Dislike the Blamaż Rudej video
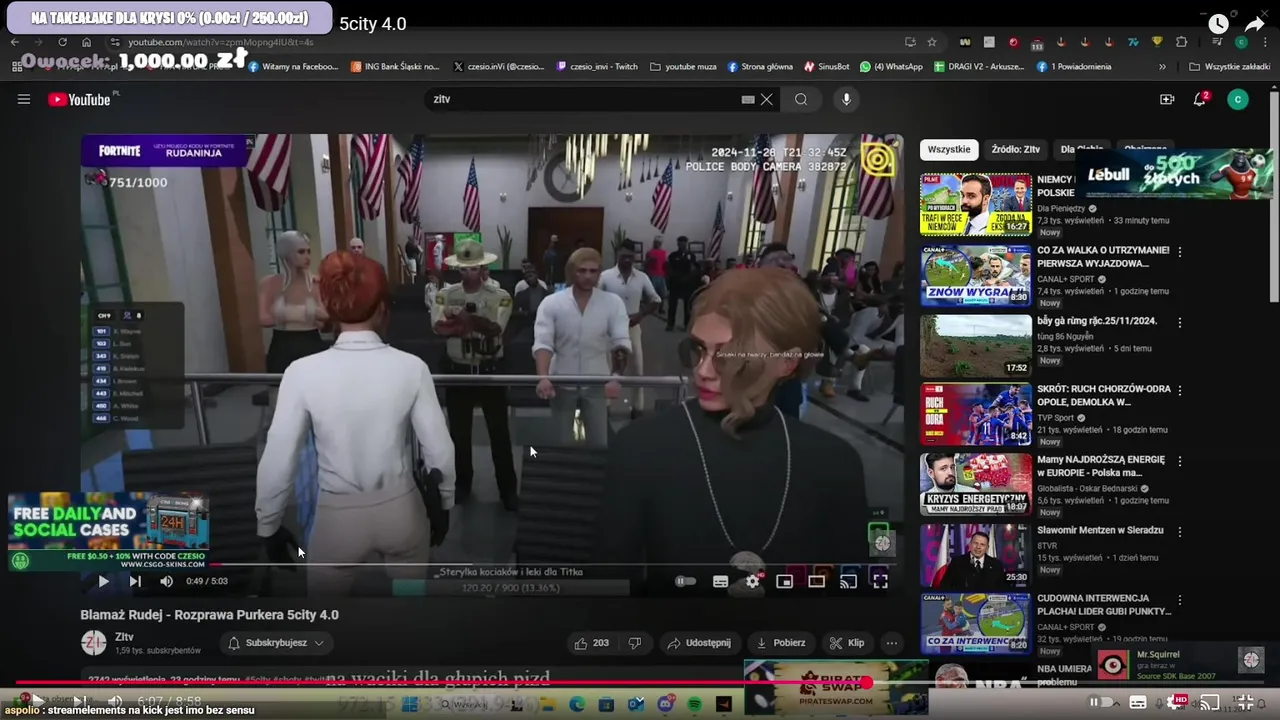Viewport: 1280px width, 720px height. pos(634,643)
